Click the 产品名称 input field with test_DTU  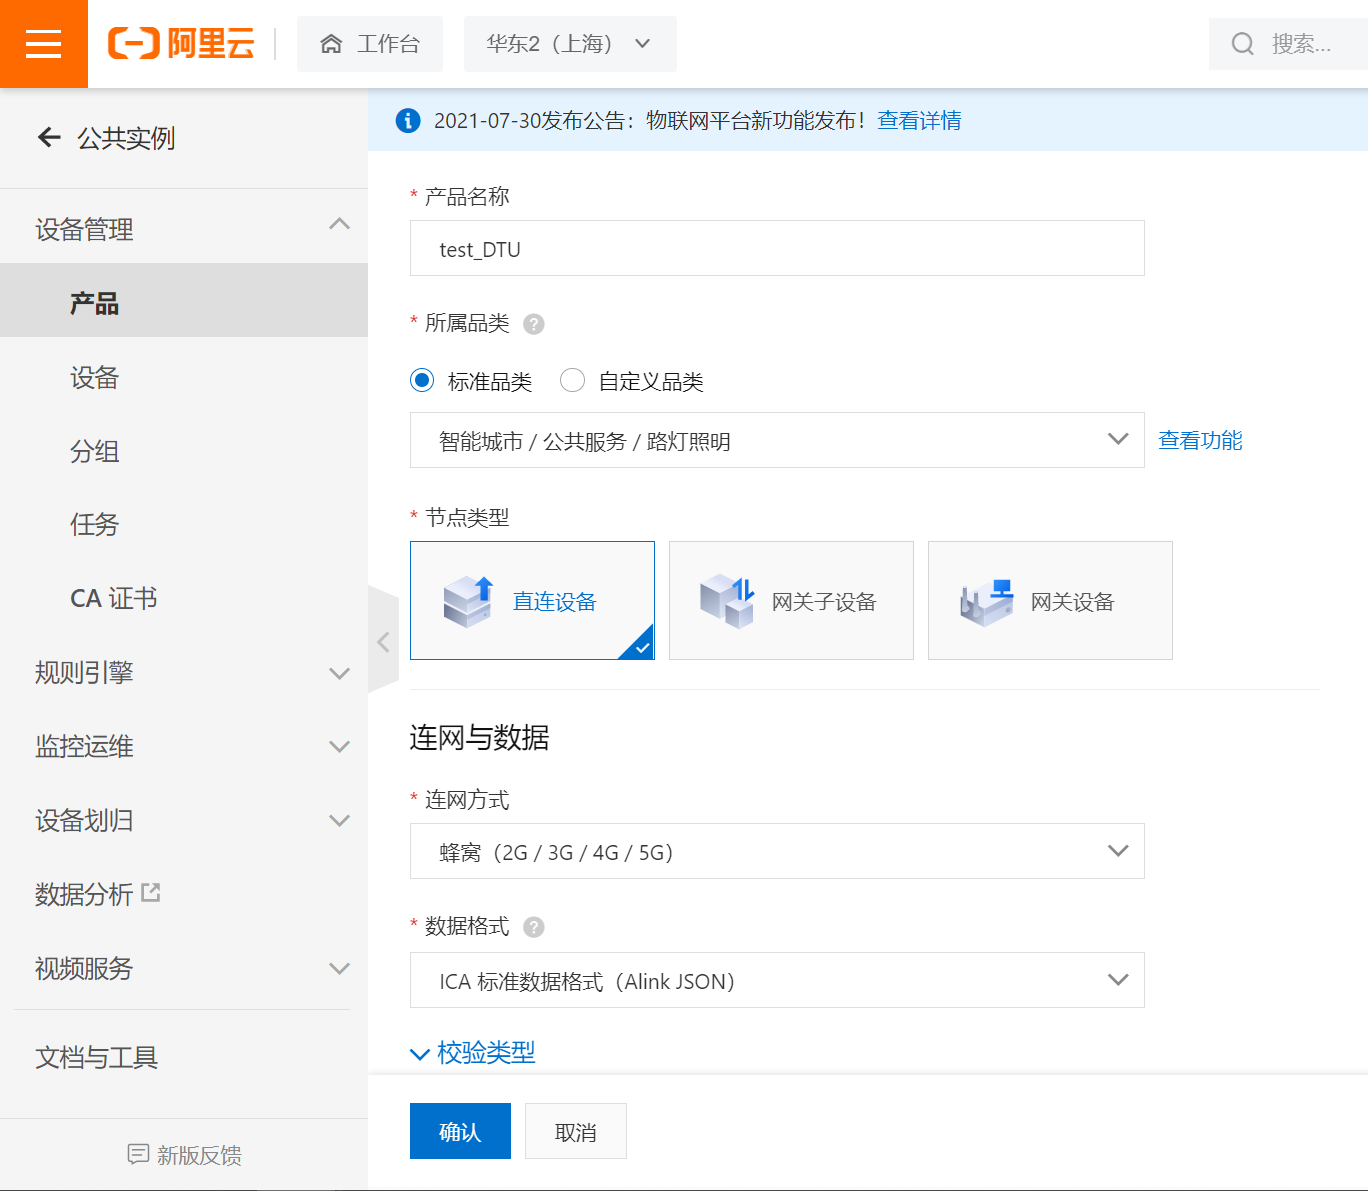point(777,248)
